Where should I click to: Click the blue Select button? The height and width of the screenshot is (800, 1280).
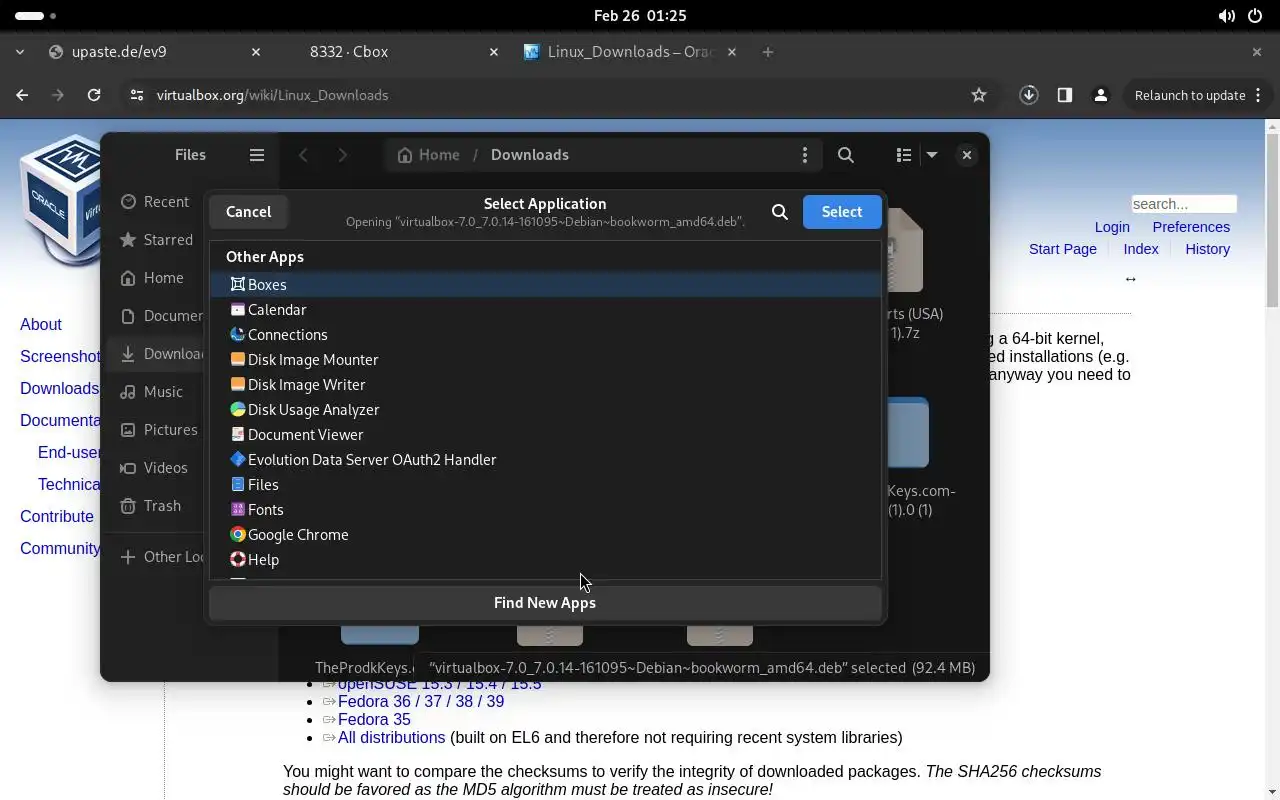pos(842,212)
